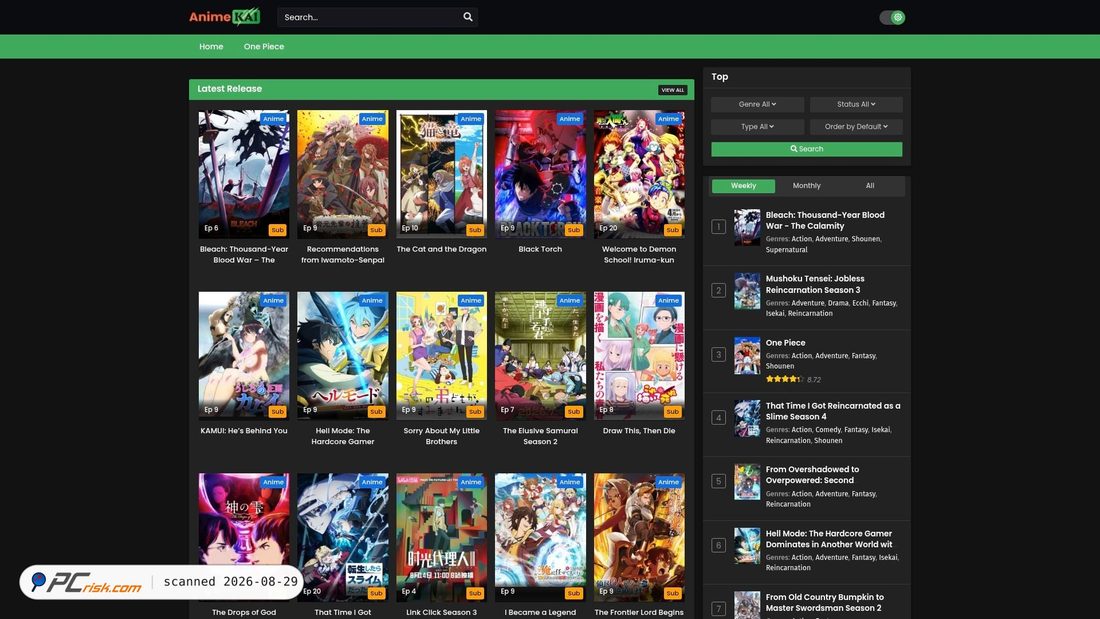Click Supernatural genre under Bleach ranking
The width and height of the screenshot is (1100, 619).
pos(786,250)
